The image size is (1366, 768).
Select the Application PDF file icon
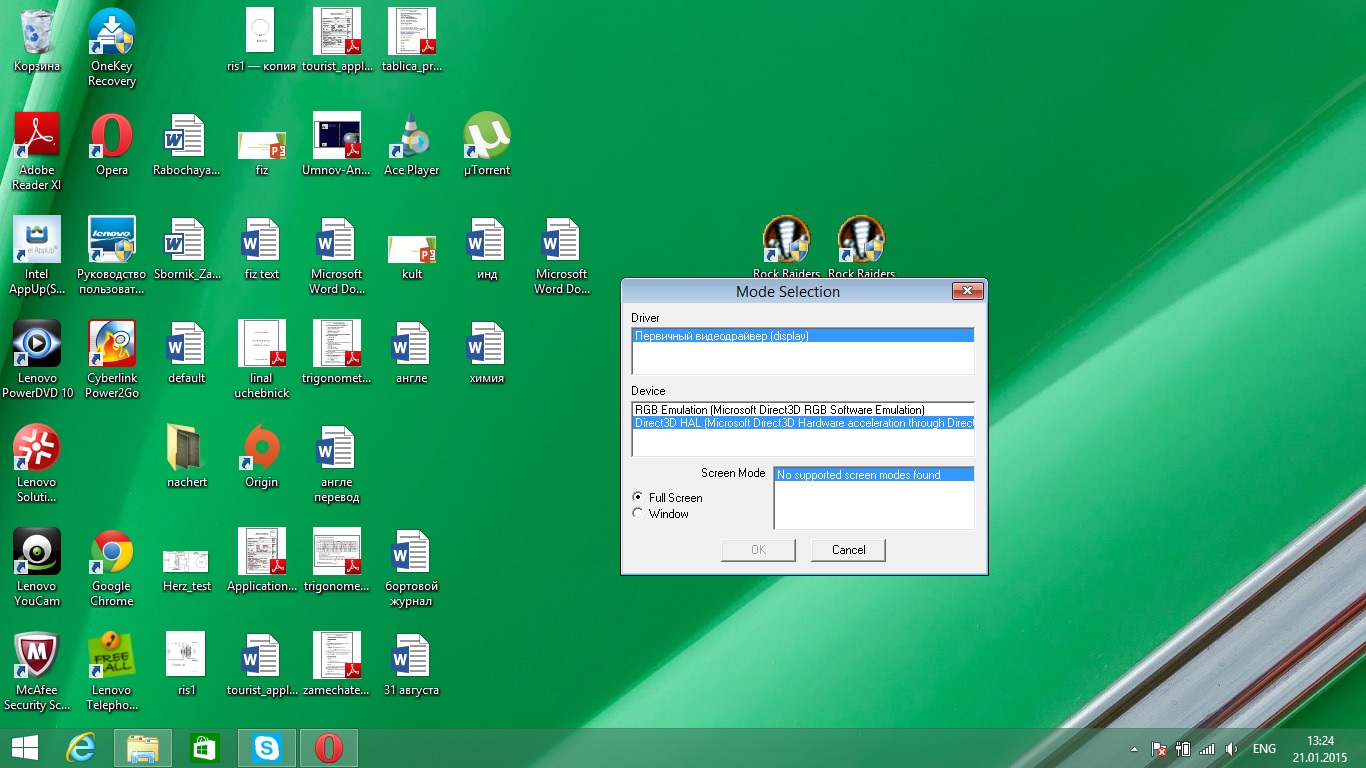click(x=262, y=560)
